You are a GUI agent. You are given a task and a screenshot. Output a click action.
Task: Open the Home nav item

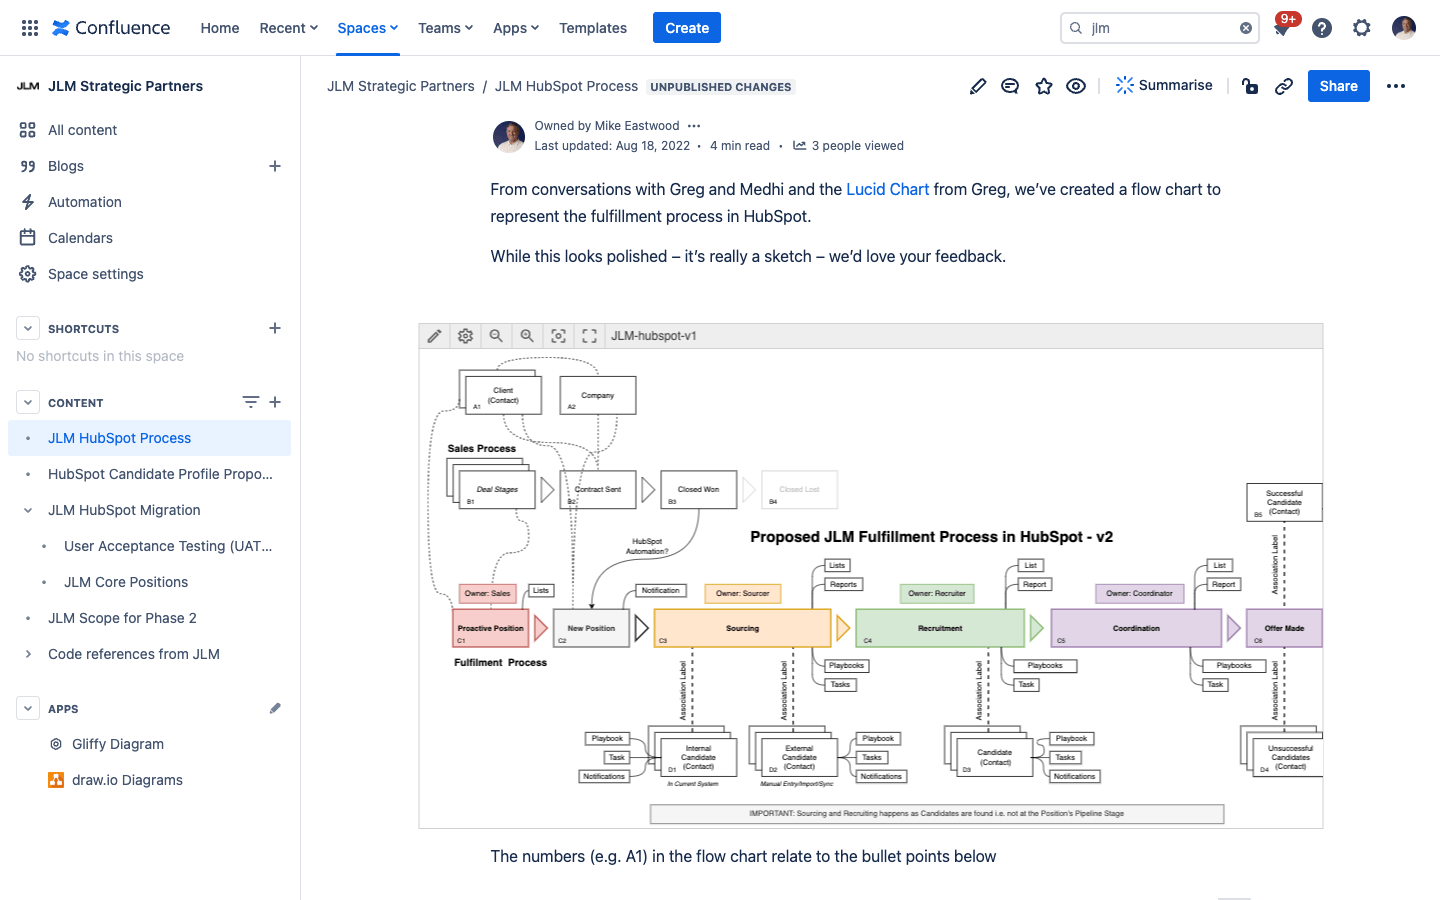[x=220, y=28]
